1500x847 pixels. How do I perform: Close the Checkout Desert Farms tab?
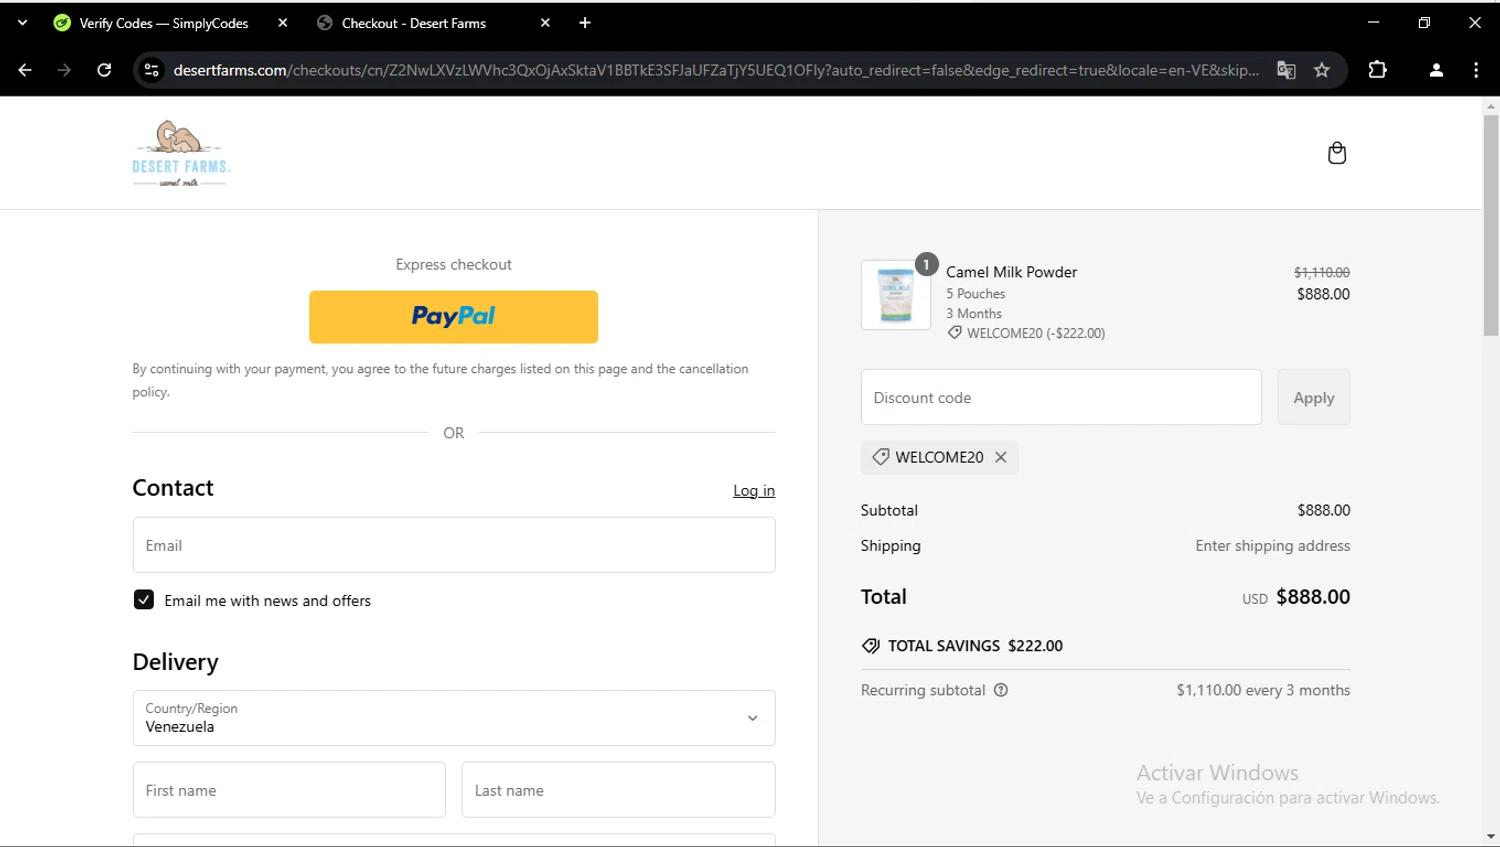[x=545, y=23]
